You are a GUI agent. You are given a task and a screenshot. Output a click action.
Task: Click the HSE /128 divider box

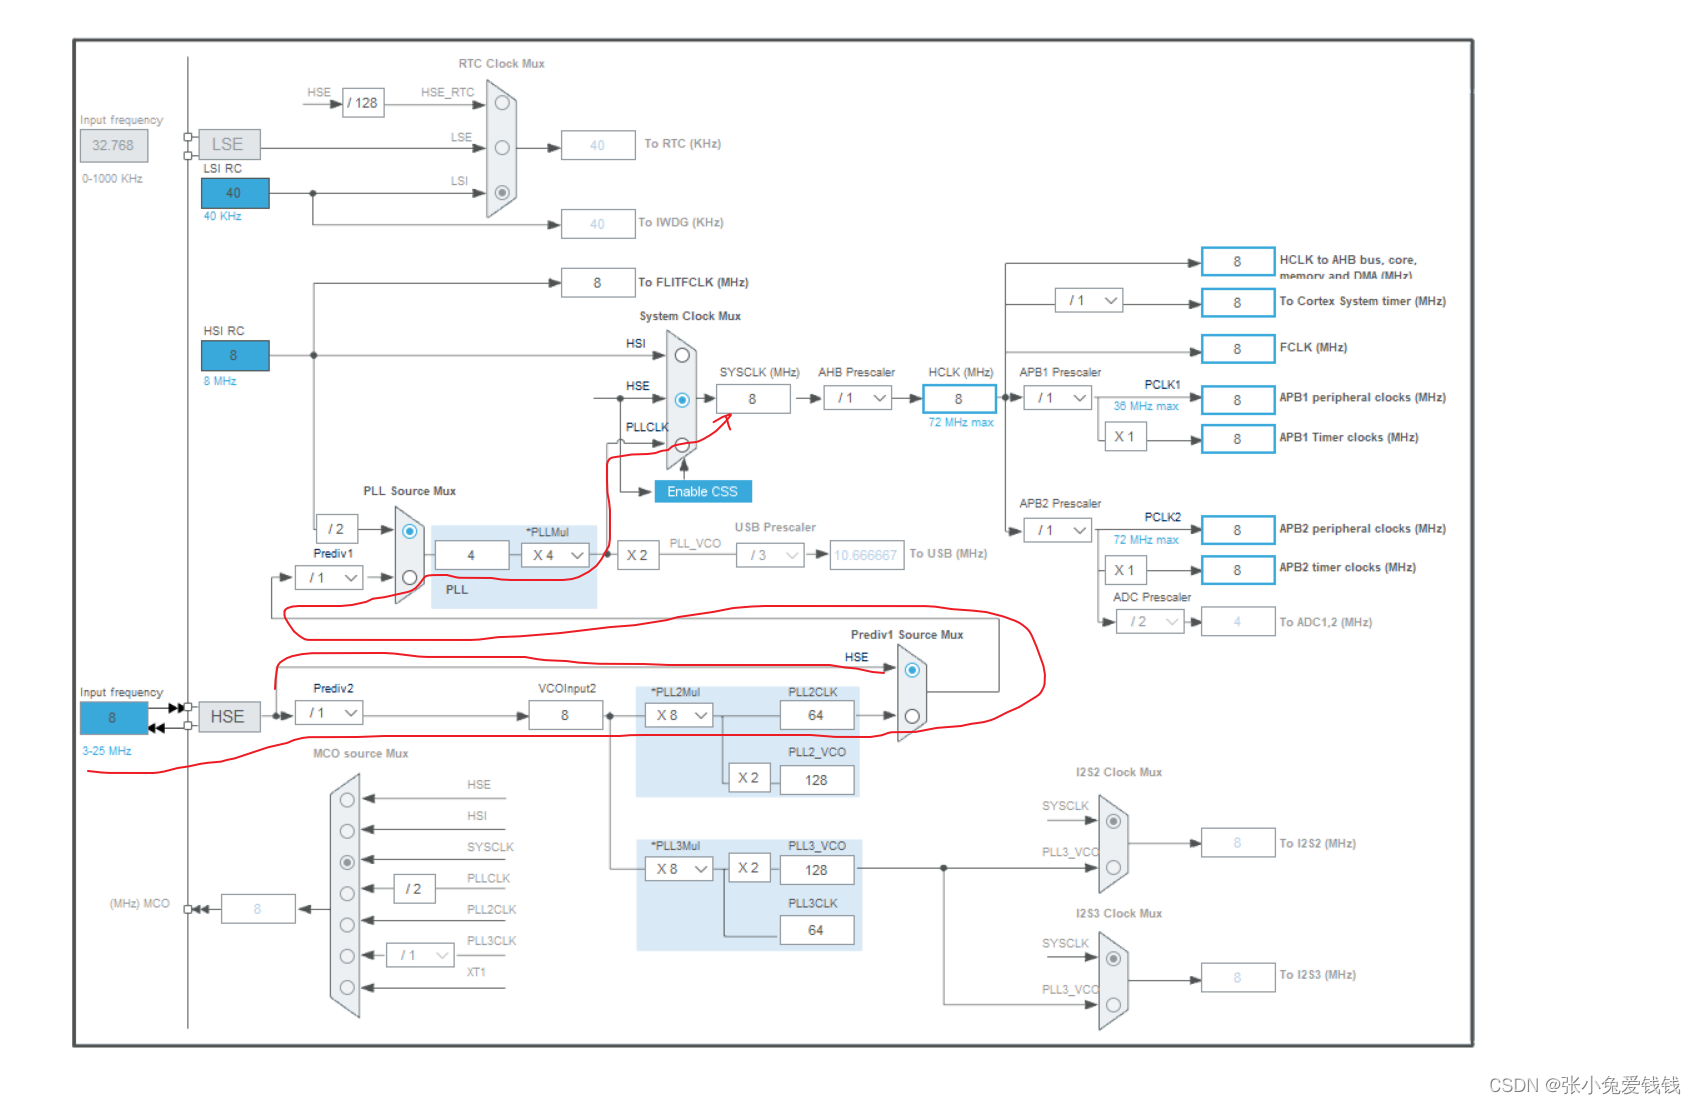point(363,103)
